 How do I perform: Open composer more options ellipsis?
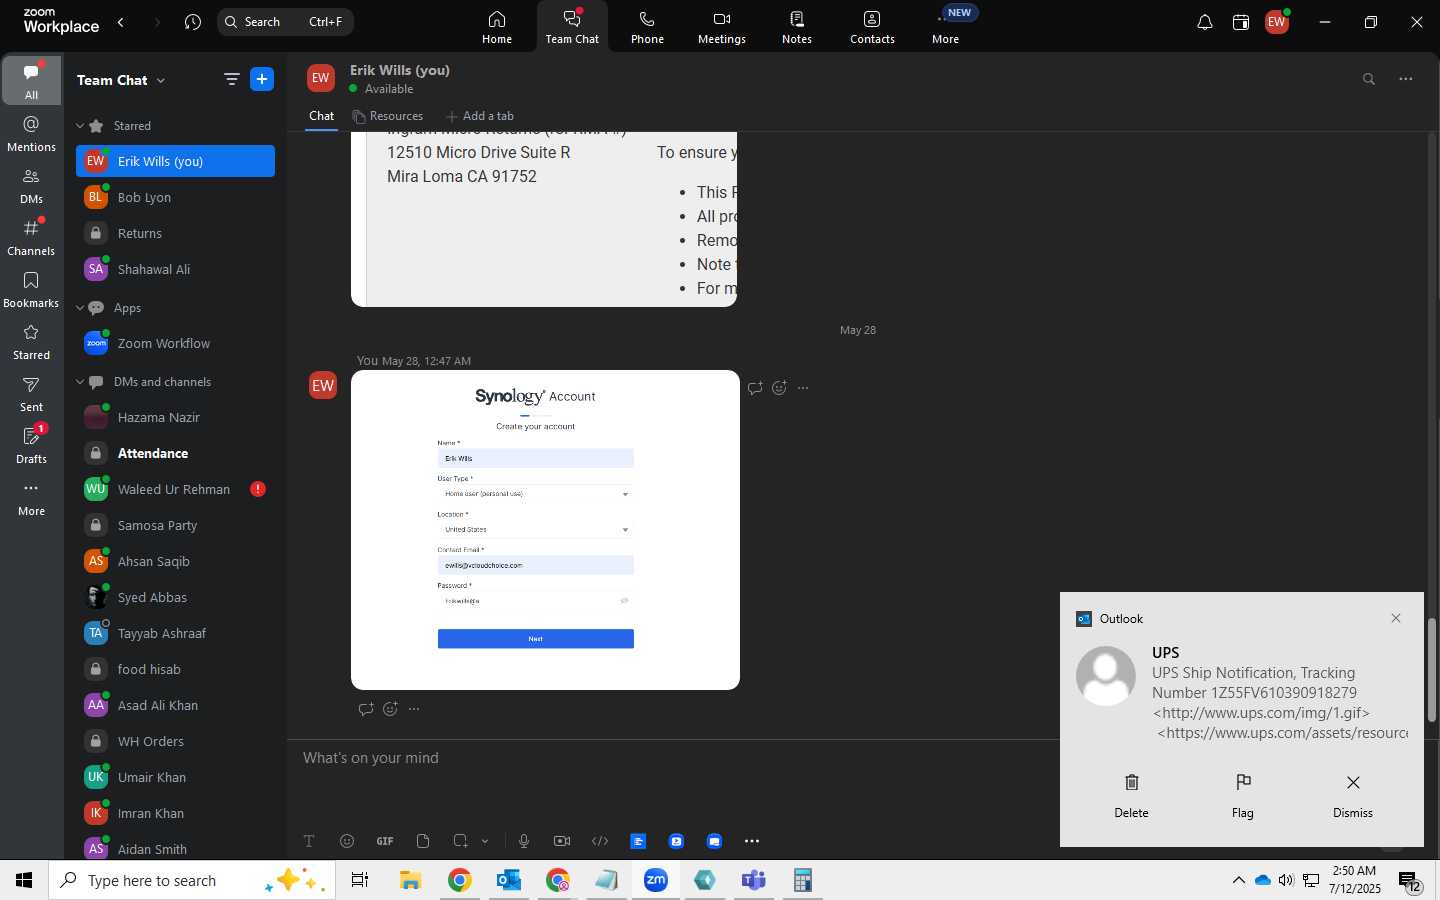coord(752,841)
